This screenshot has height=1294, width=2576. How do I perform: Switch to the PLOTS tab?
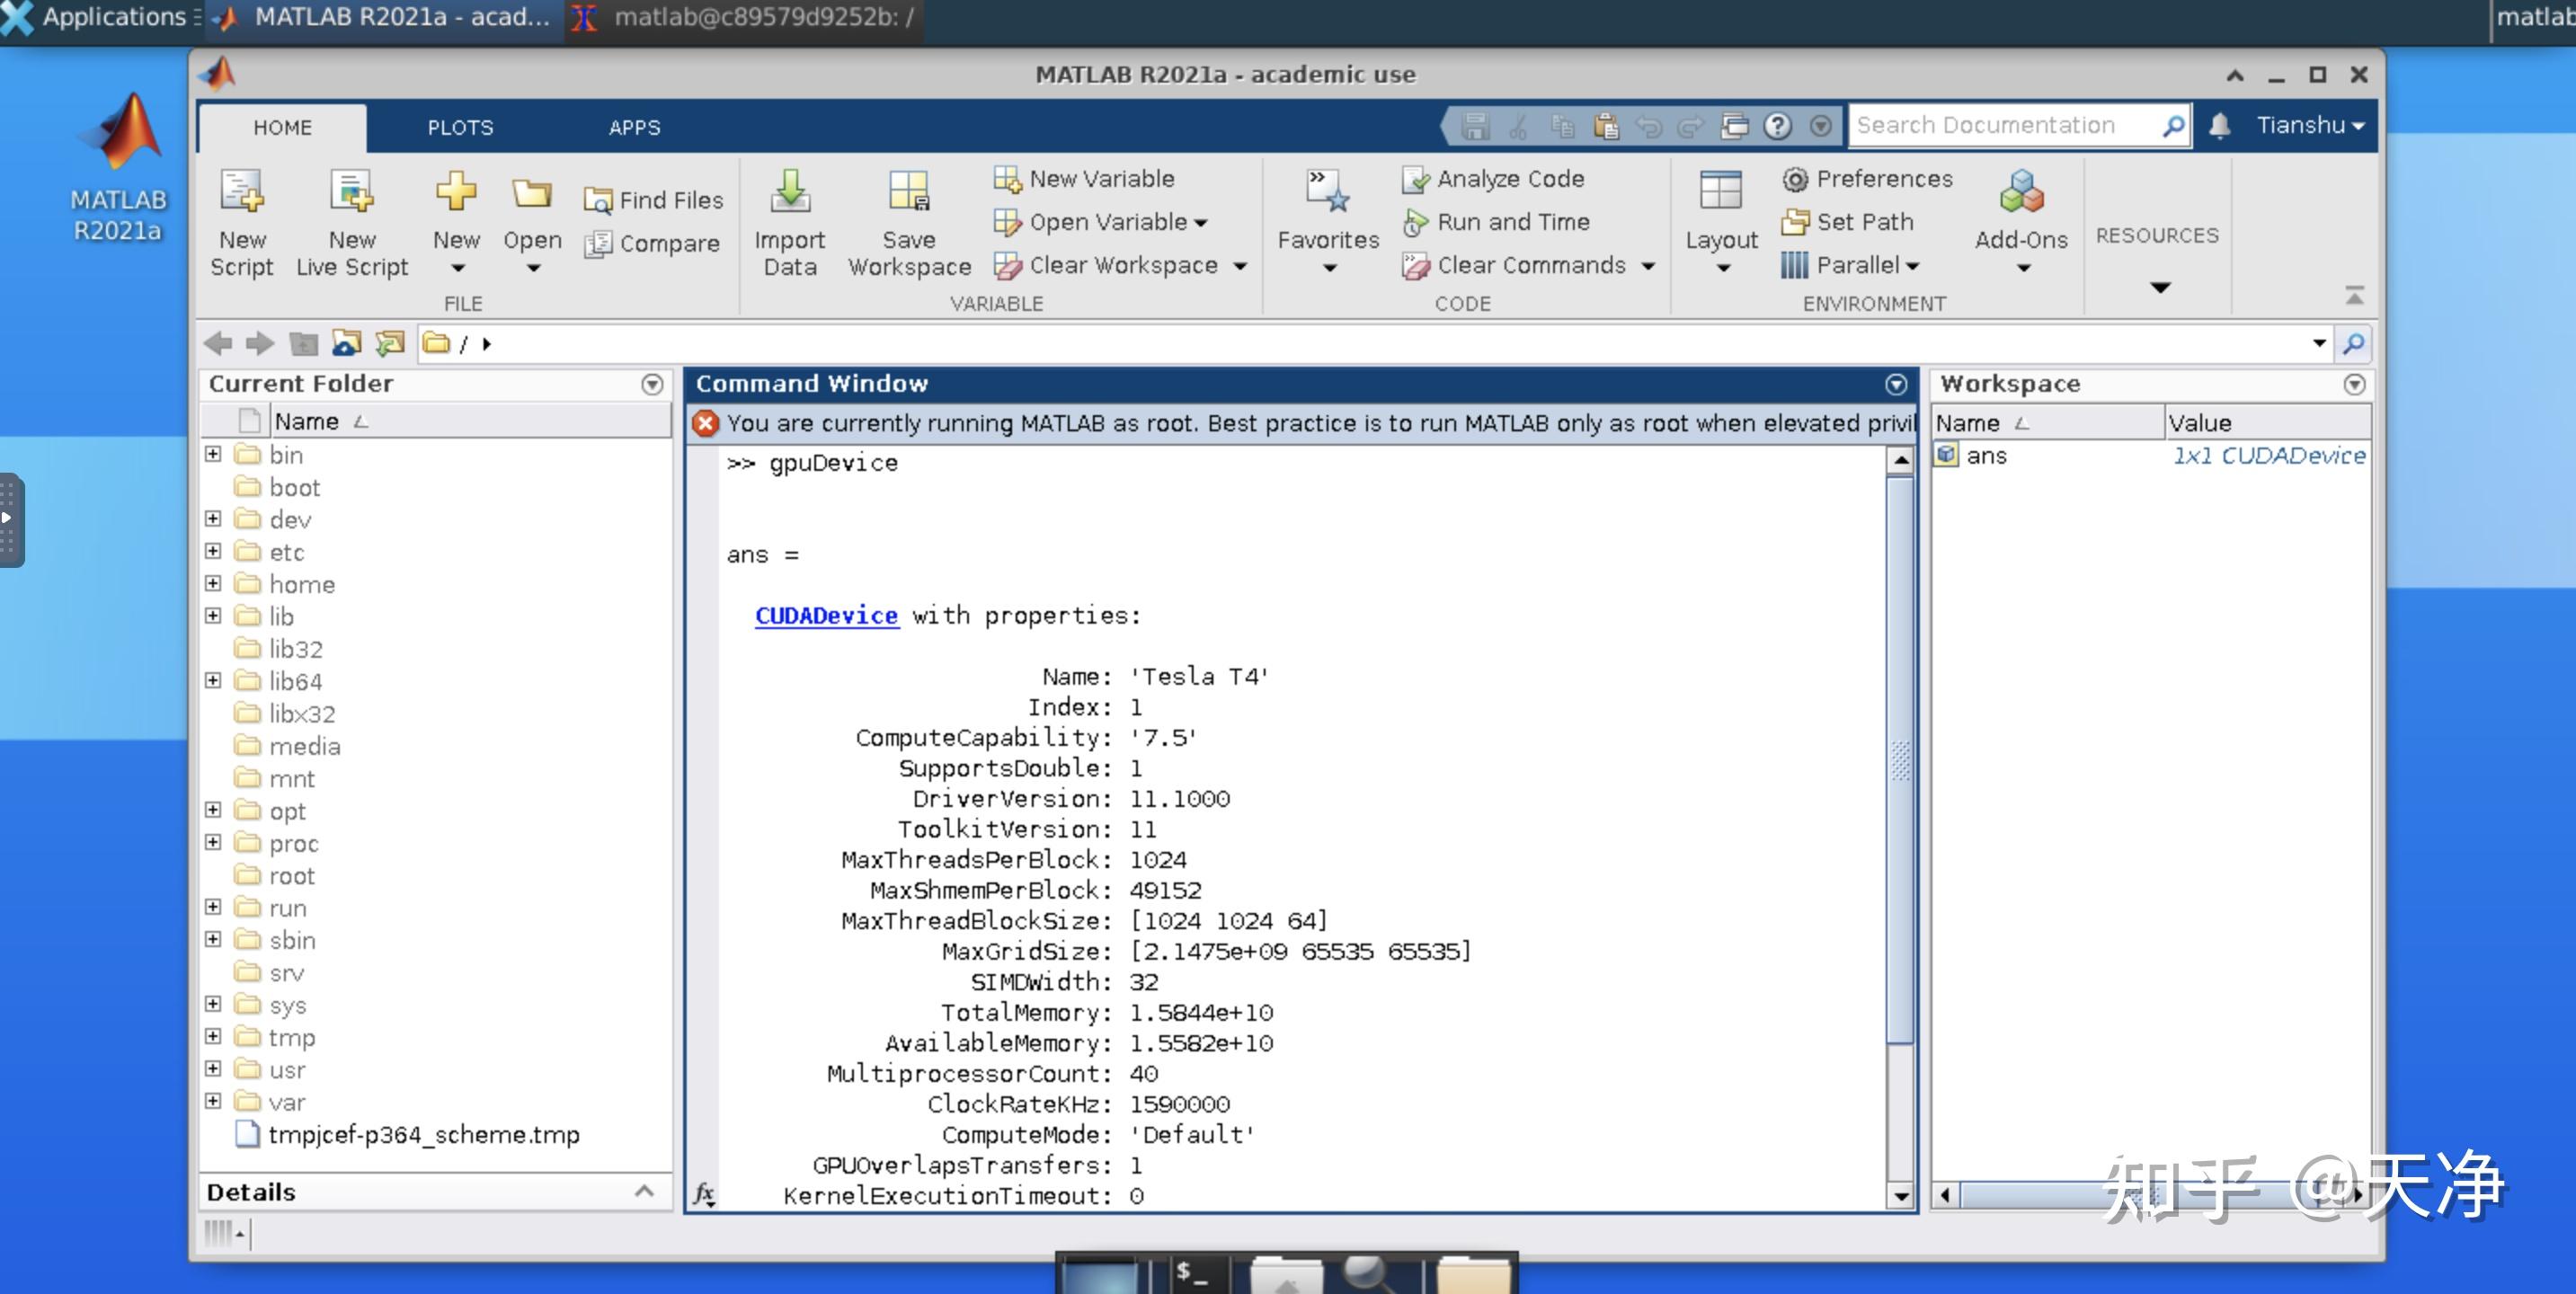click(460, 127)
